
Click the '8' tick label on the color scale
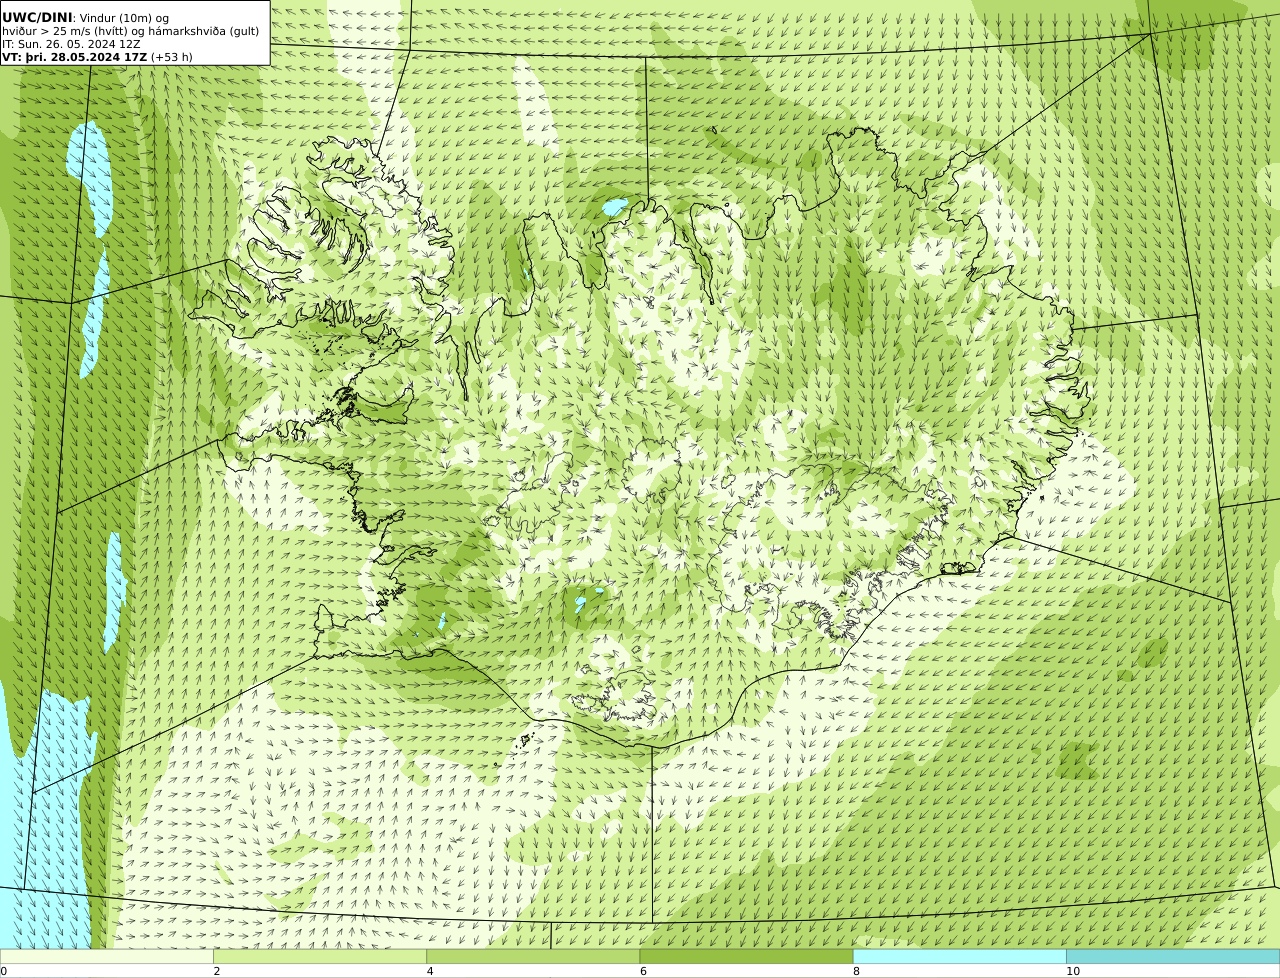point(856,971)
